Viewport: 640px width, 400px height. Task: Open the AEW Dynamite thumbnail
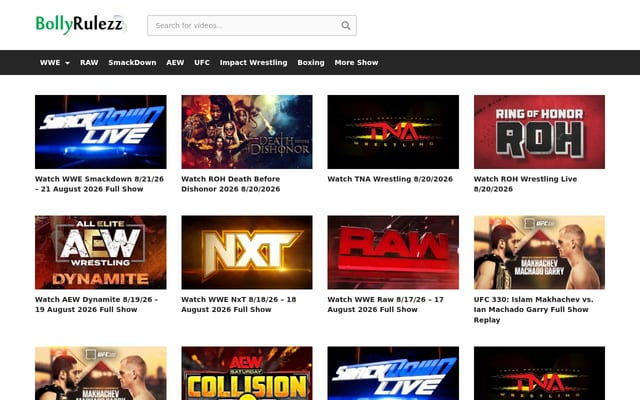101,252
